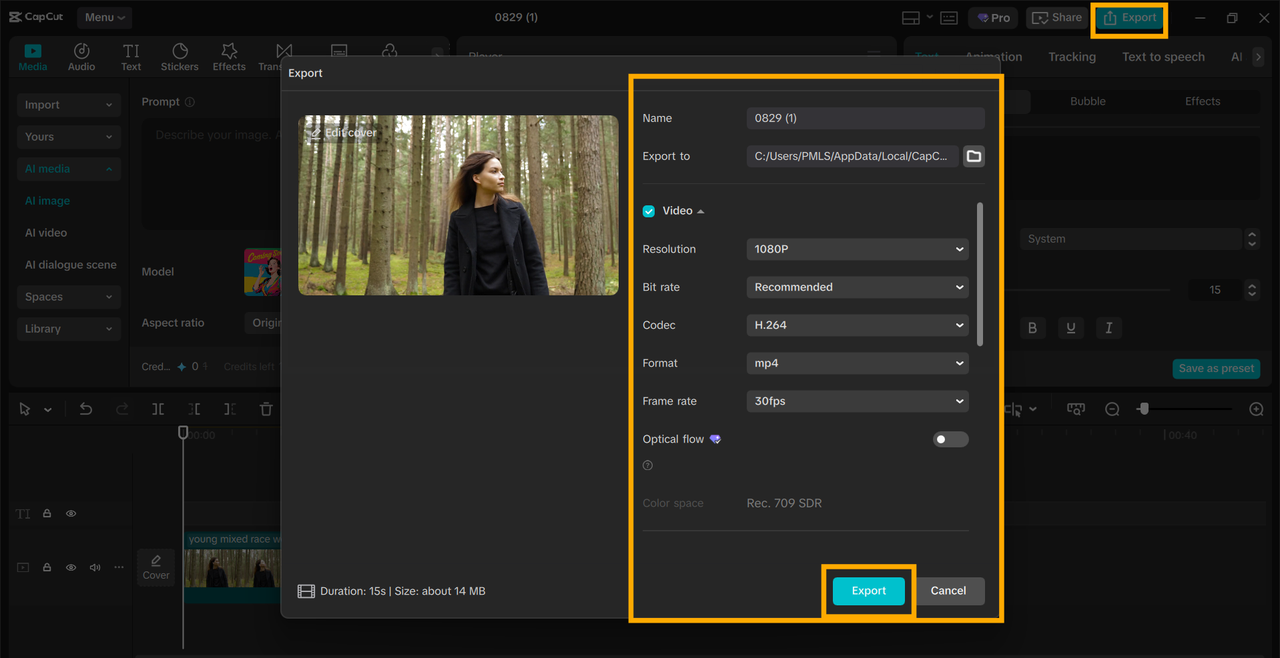Click the timeline zoom slider handle

click(x=1143, y=409)
